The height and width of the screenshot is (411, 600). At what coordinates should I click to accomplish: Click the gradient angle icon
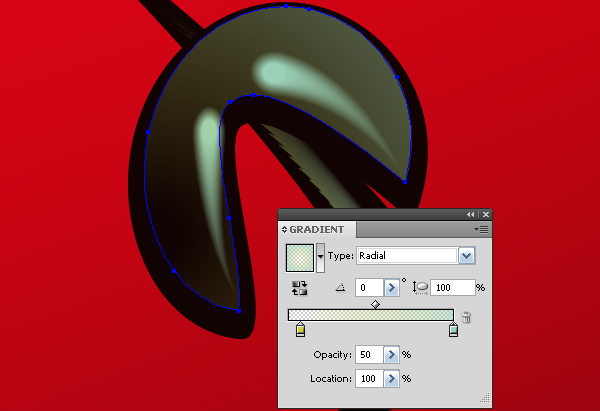pos(340,287)
